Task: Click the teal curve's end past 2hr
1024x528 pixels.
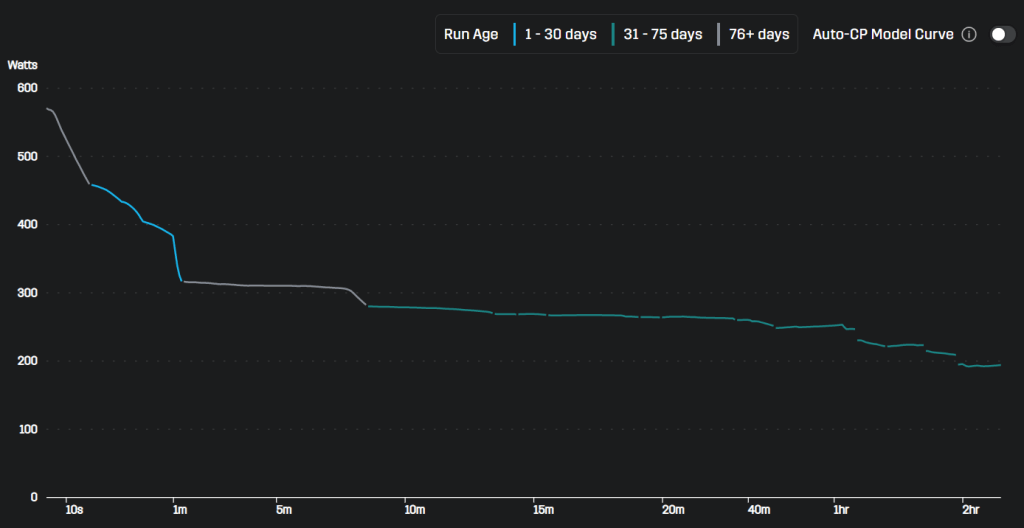Action: pos(998,365)
